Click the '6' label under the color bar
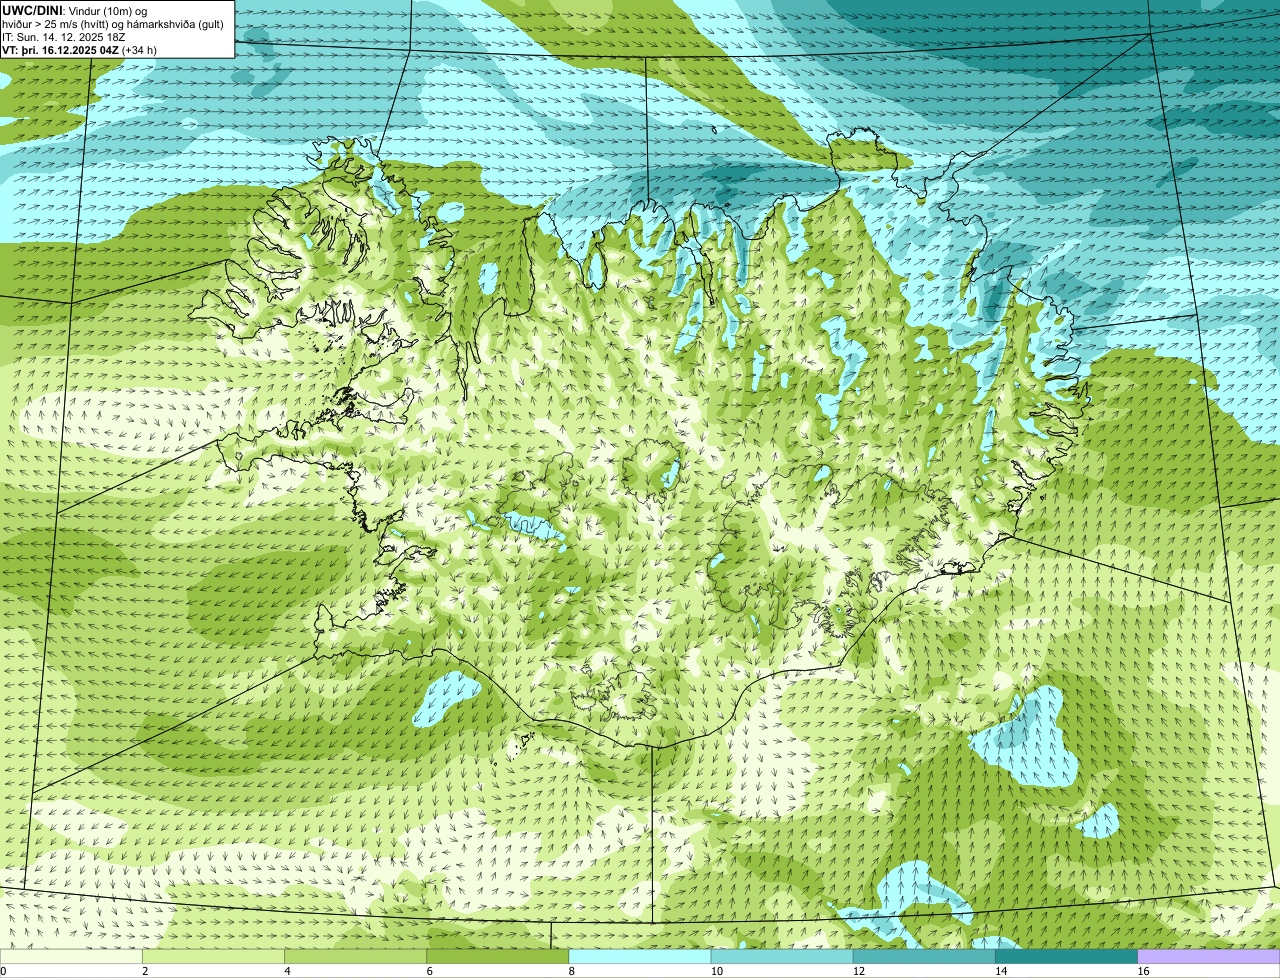 429,971
